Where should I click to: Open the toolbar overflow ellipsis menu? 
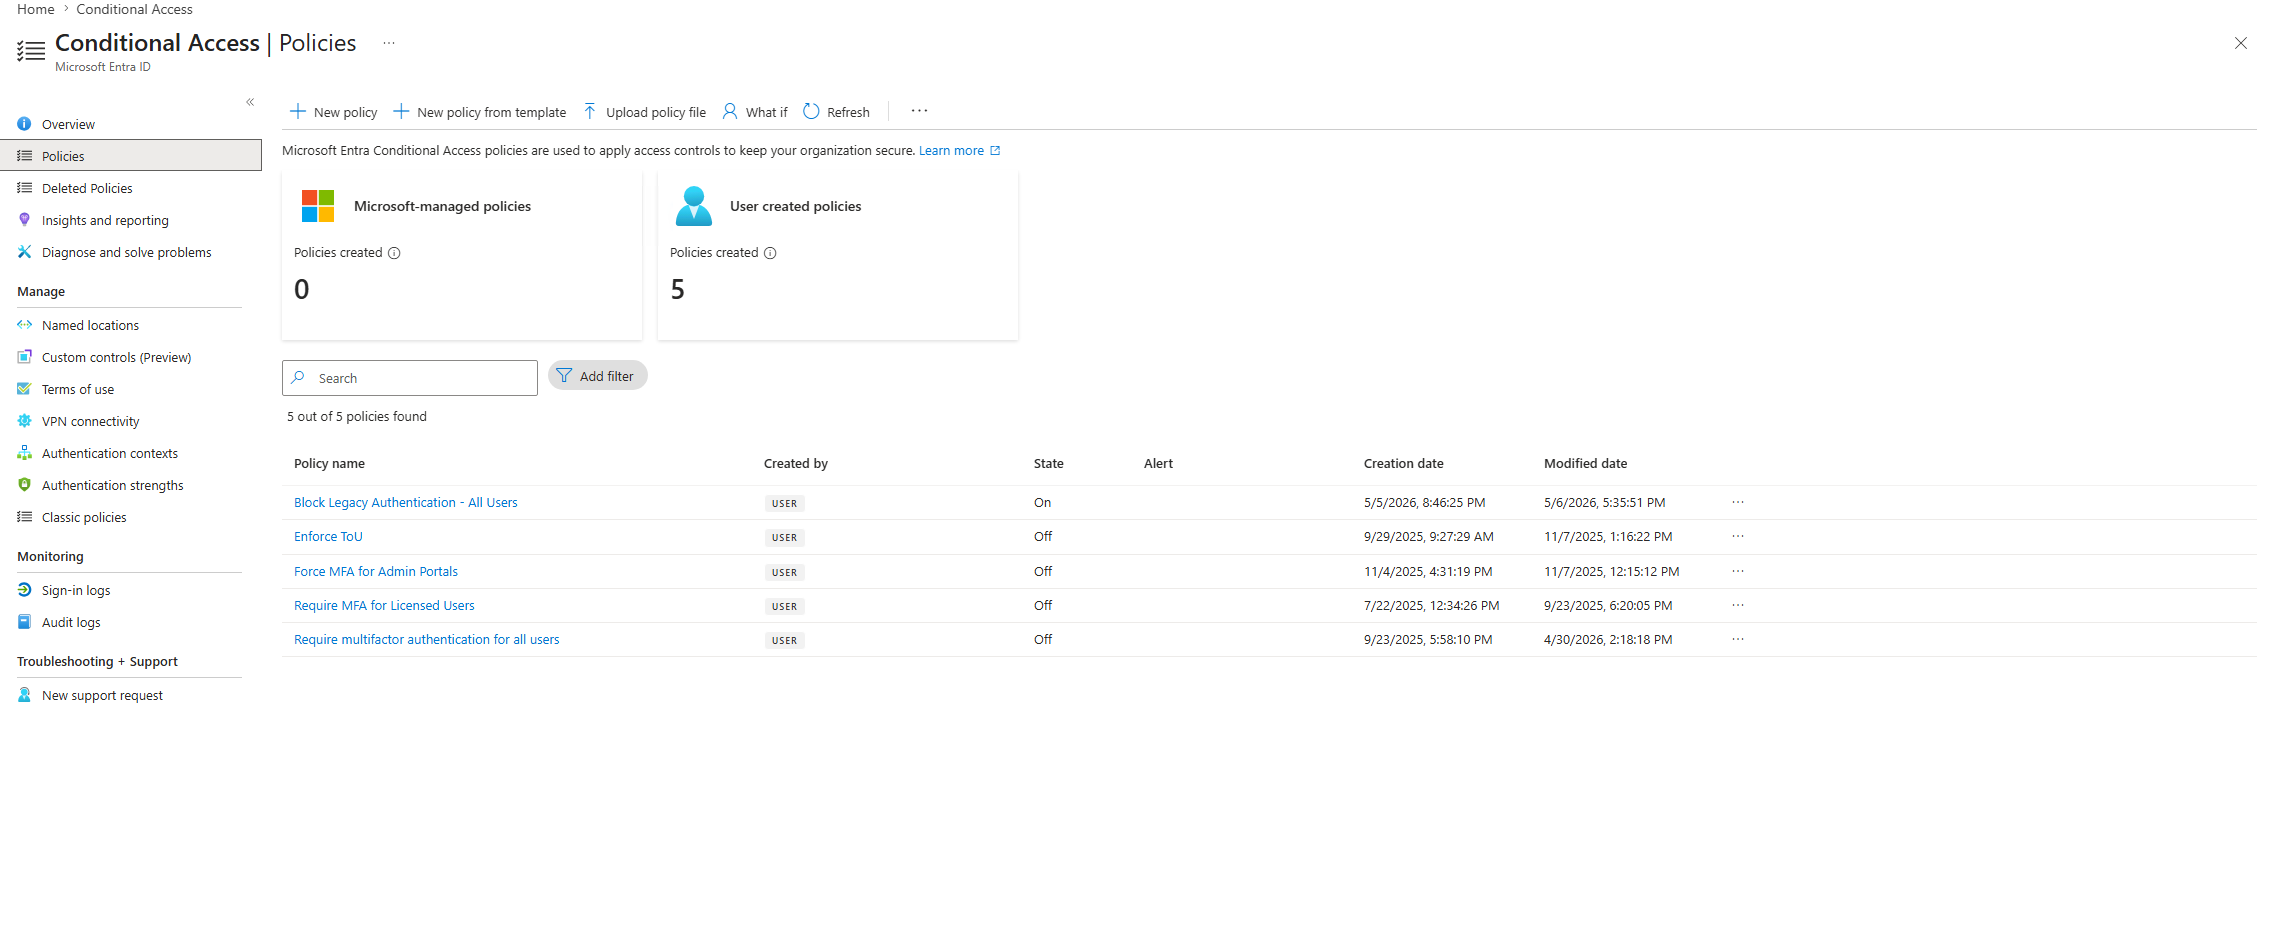[919, 111]
